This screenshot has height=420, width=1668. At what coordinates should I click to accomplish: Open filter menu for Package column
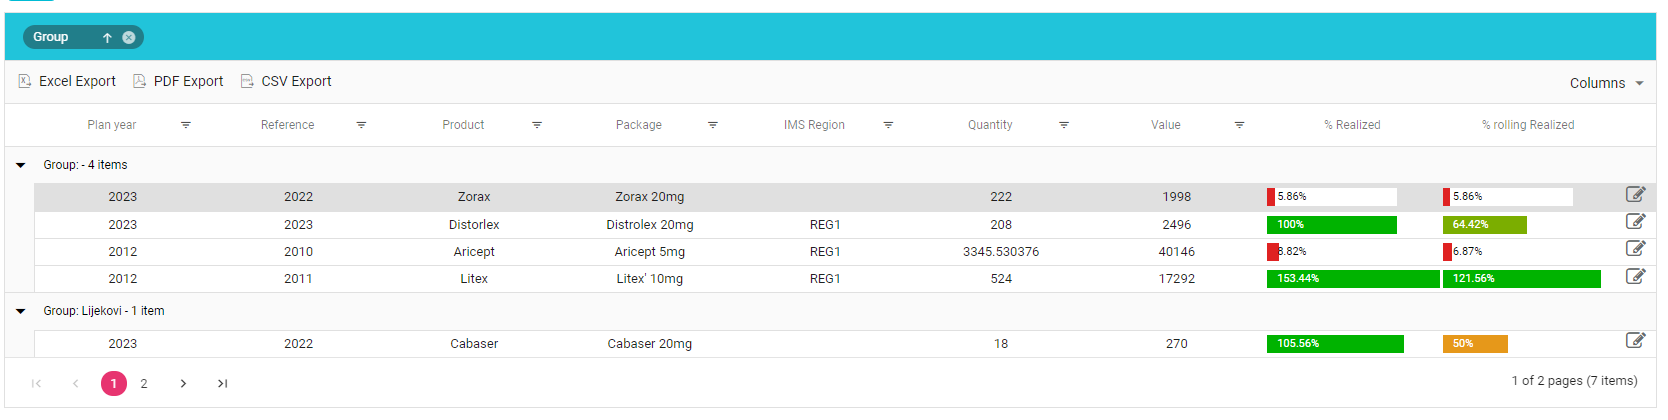click(x=713, y=125)
